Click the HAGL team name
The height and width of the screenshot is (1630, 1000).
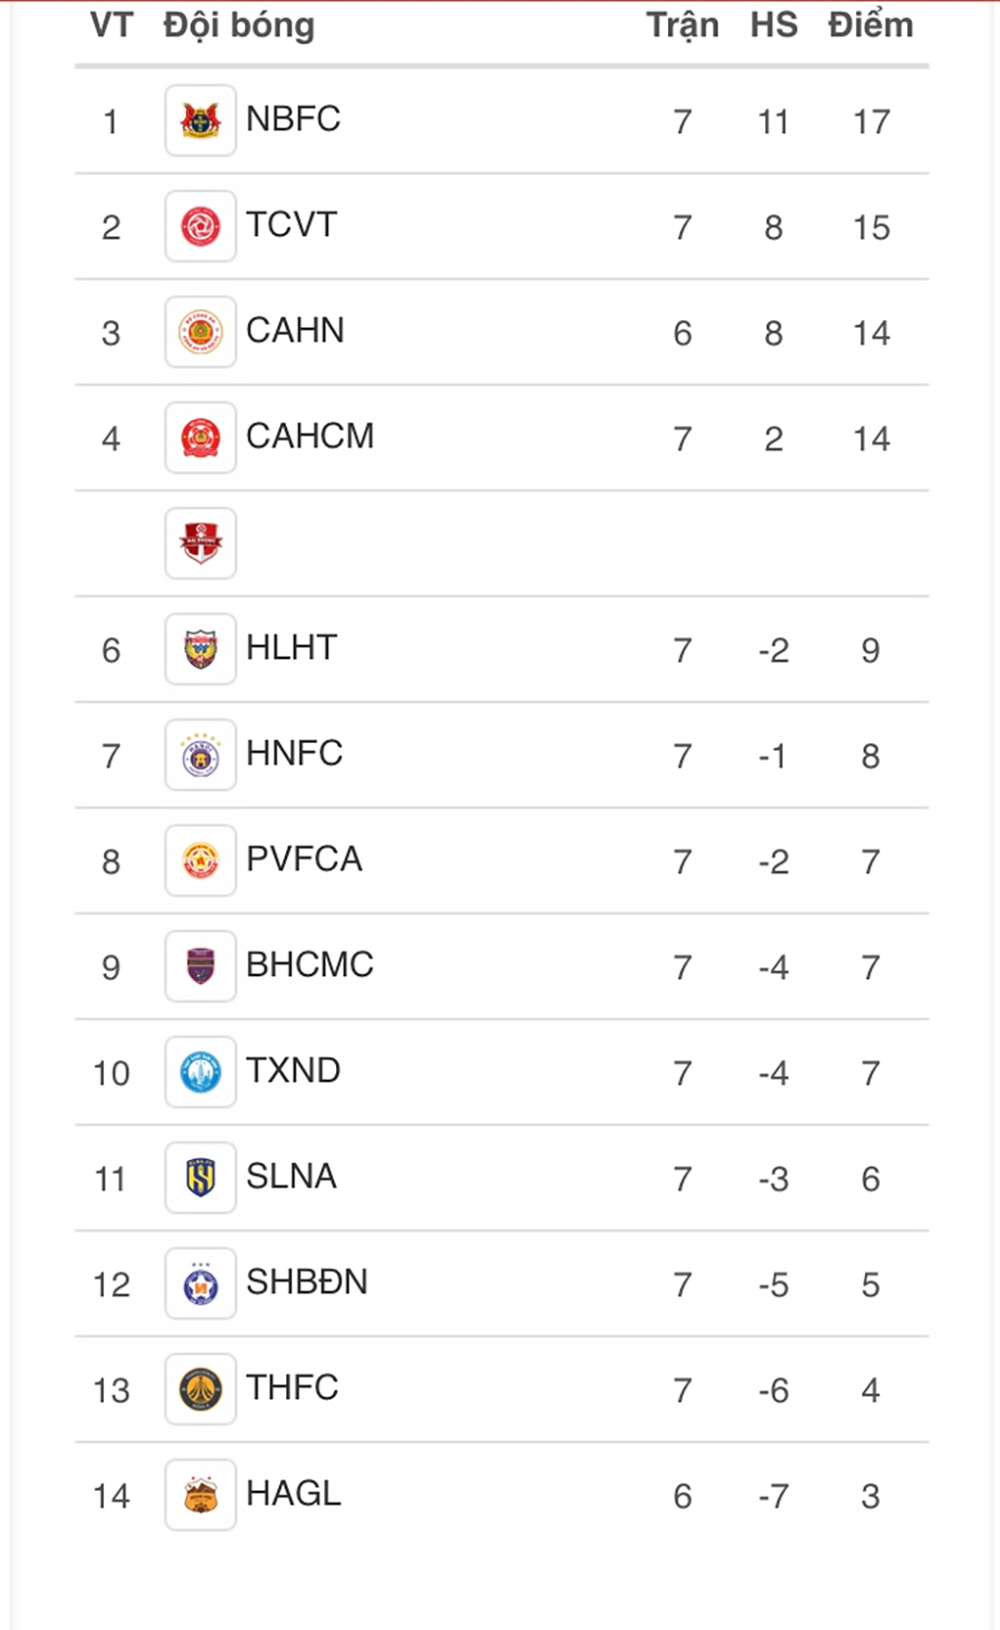coord(293,1493)
